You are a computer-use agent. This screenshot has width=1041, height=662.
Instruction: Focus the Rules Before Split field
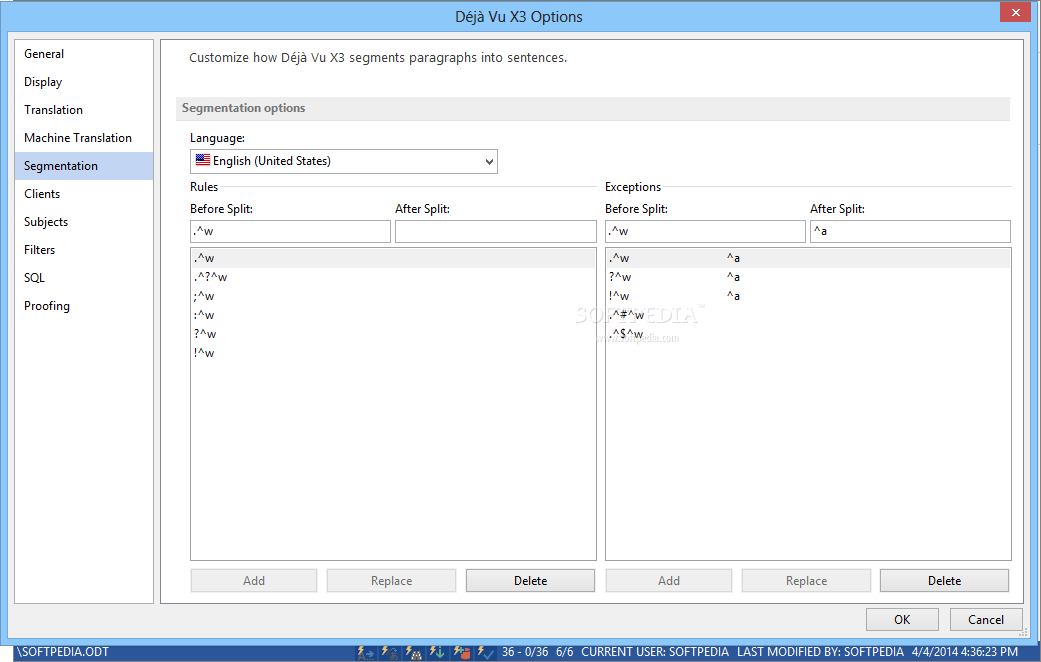(x=290, y=231)
